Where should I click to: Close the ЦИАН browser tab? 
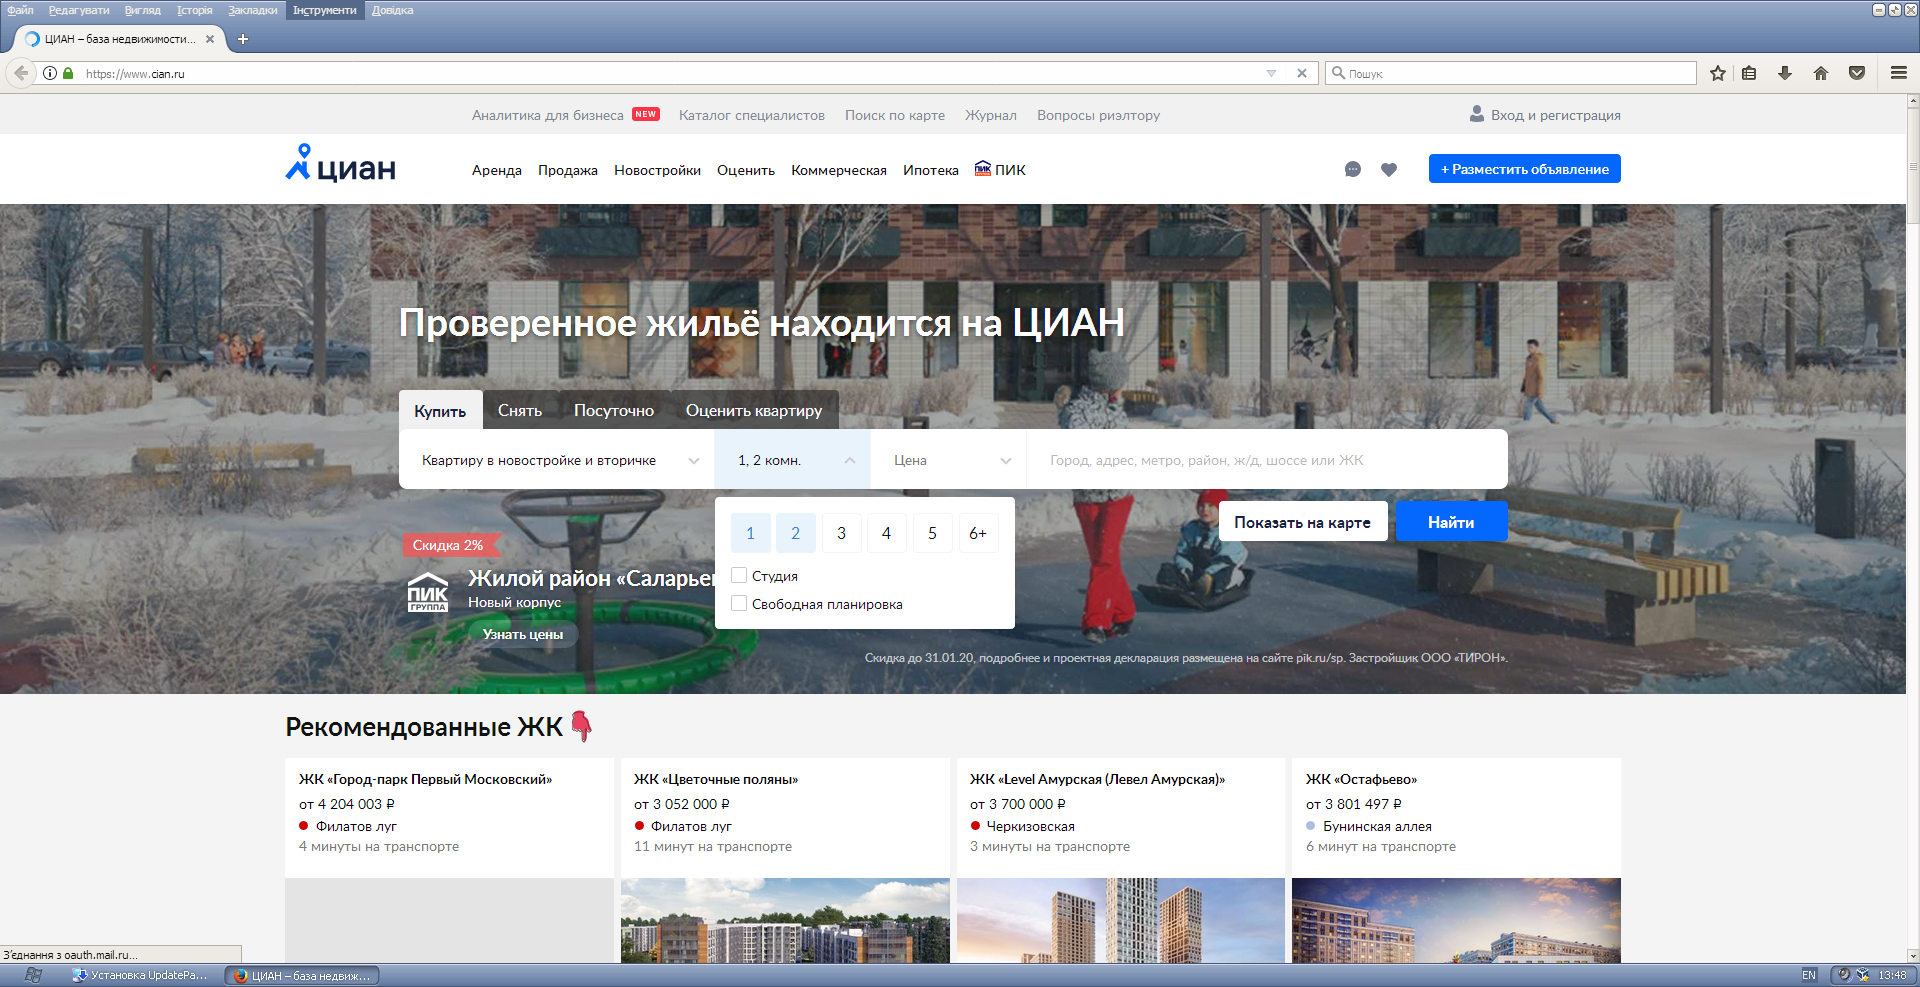pos(210,39)
